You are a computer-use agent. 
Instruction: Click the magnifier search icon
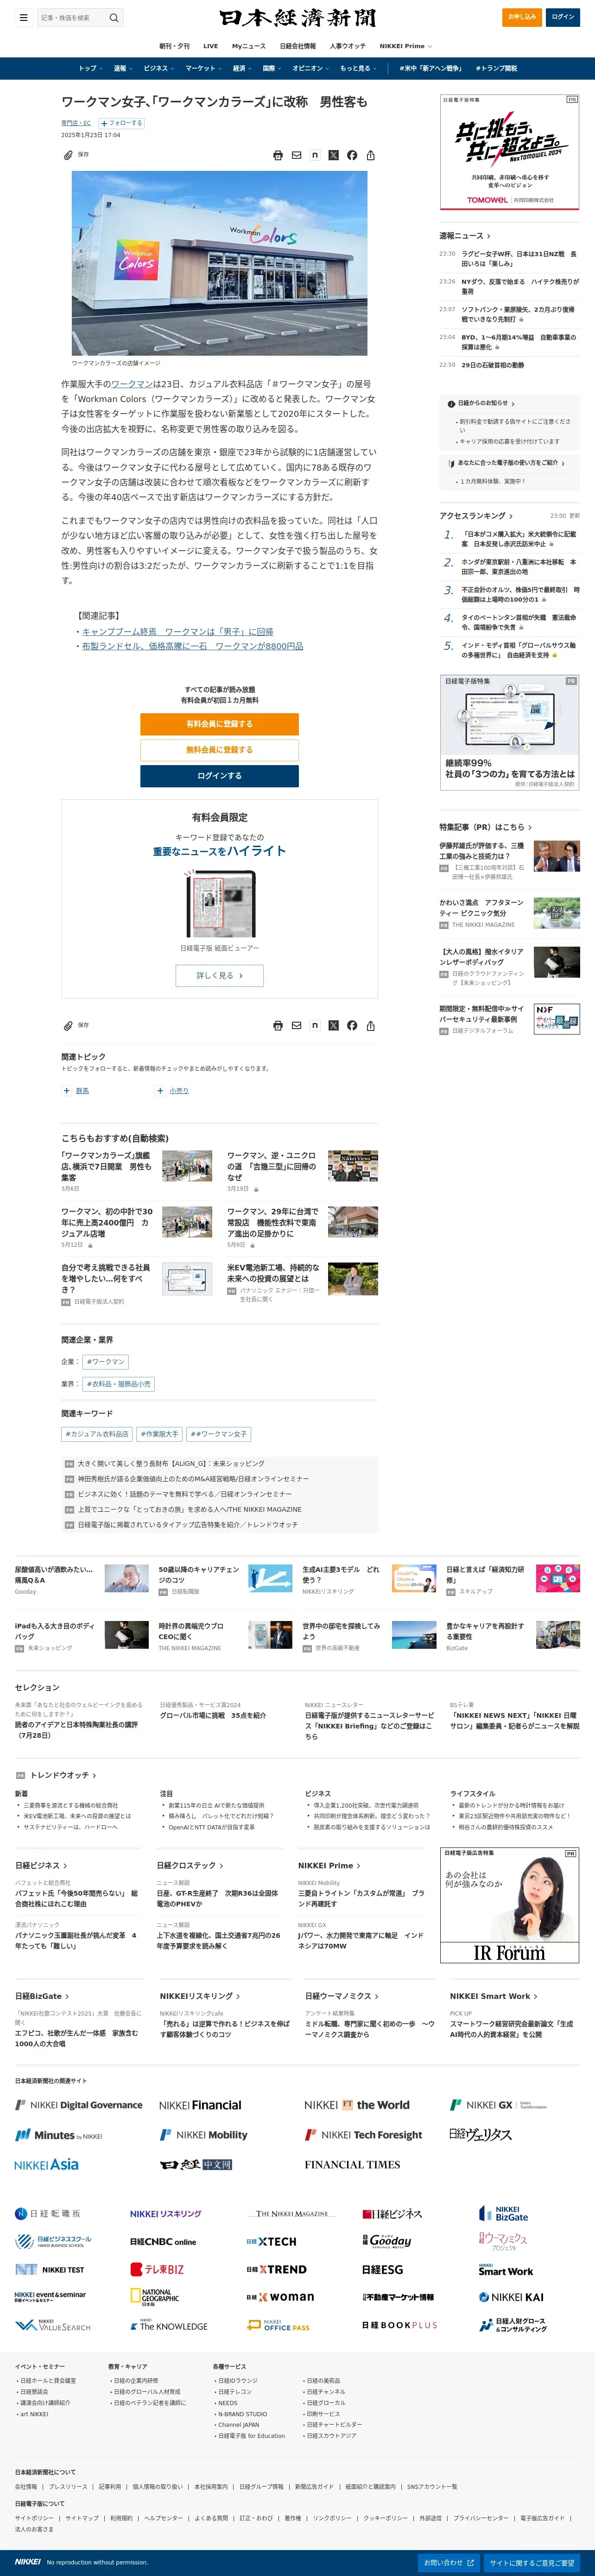[114, 17]
